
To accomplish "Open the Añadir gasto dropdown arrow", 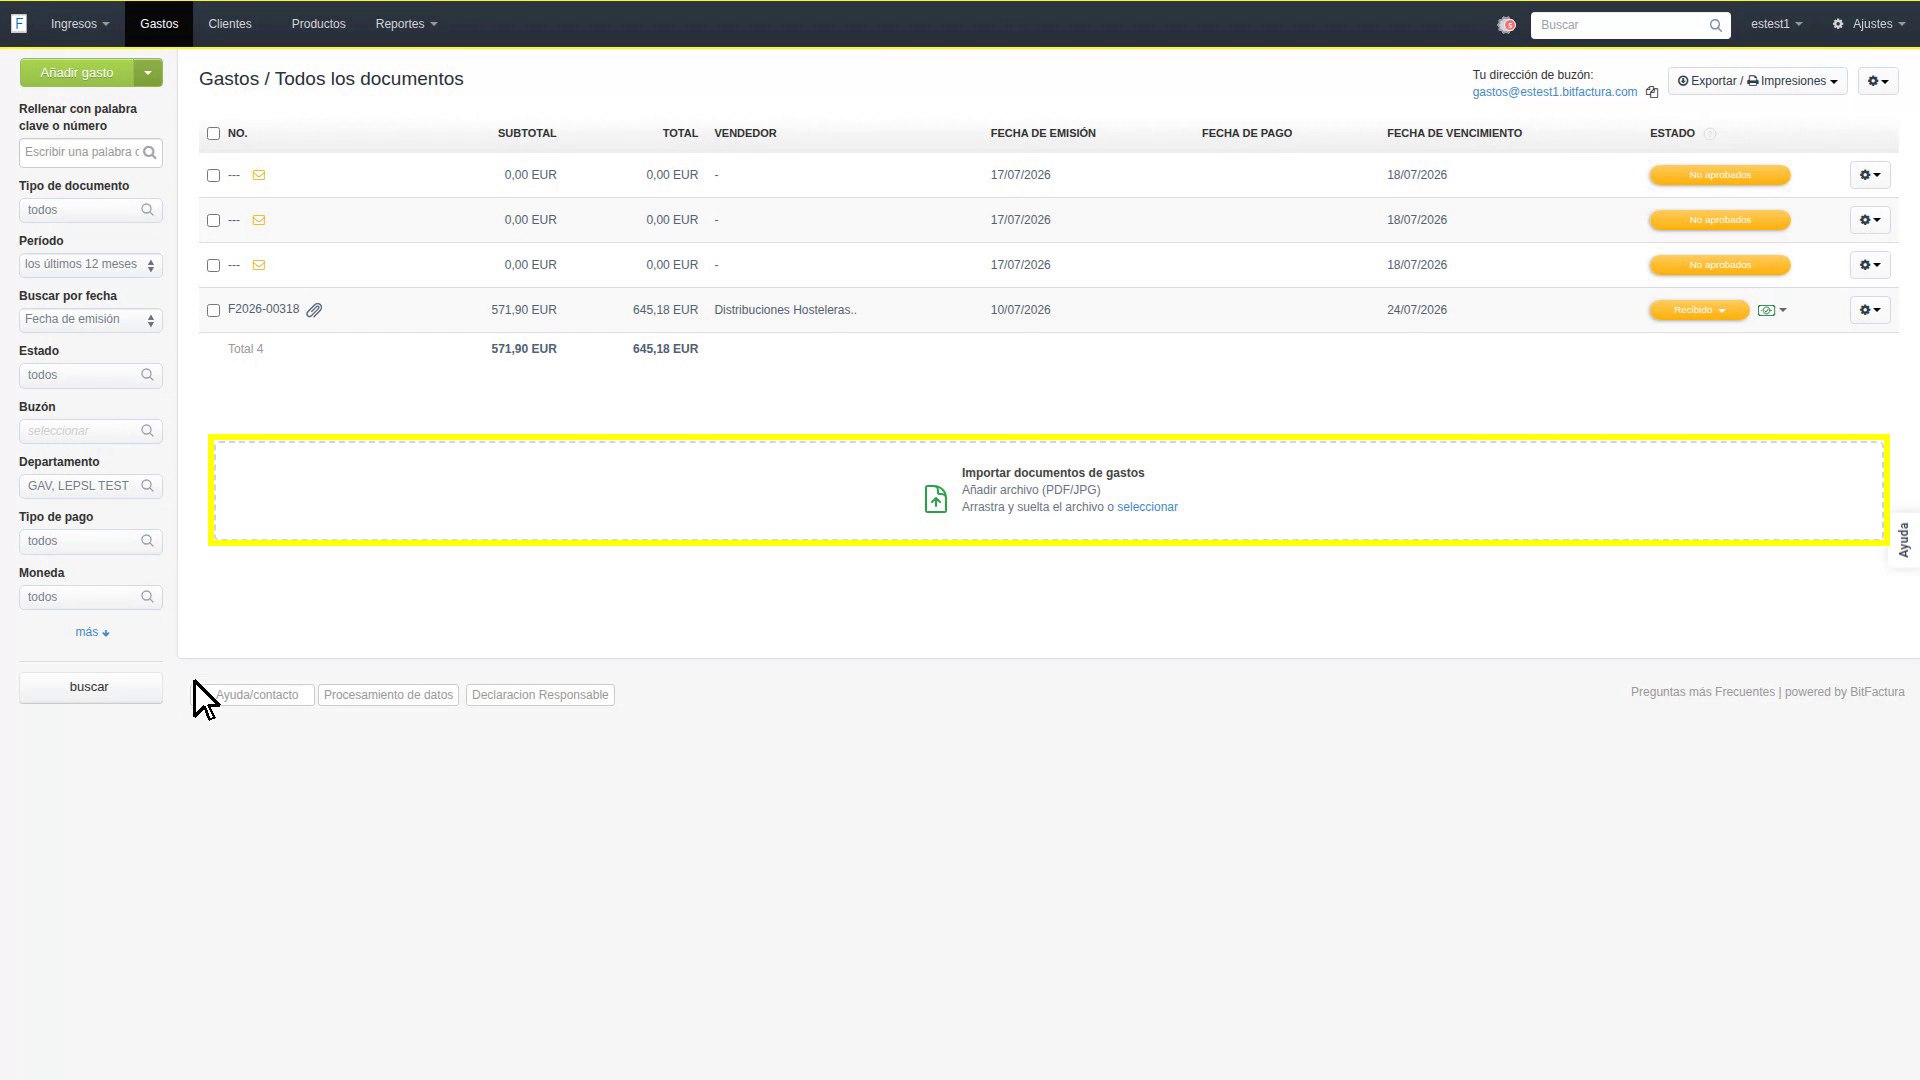I will pos(148,73).
